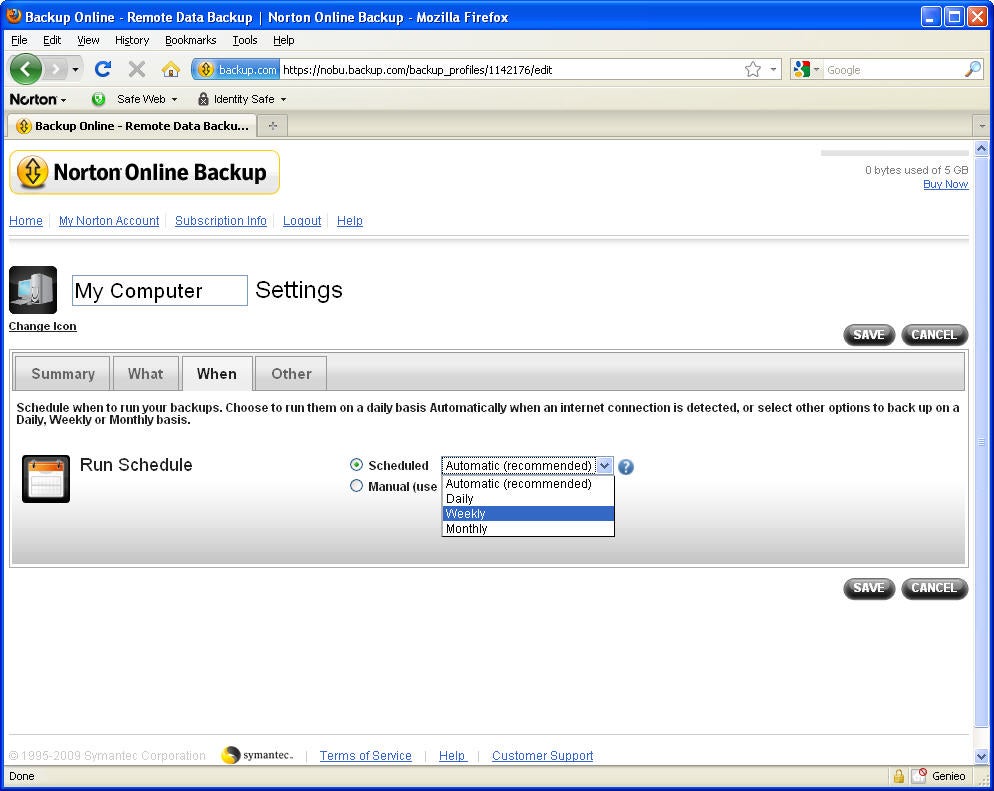
Task: Open the Bookmarks menu
Action: point(190,40)
